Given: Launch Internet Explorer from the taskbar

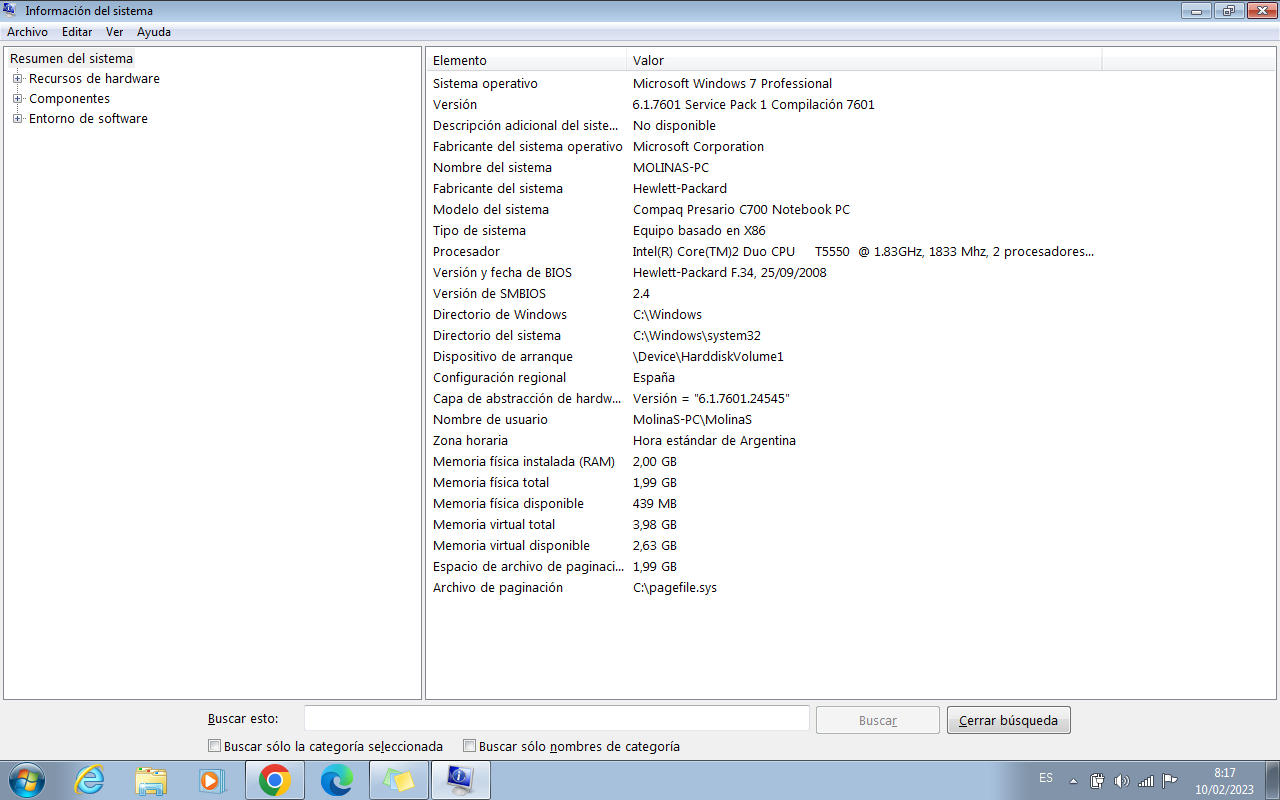Looking at the screenshot, I should coord(90,780).
